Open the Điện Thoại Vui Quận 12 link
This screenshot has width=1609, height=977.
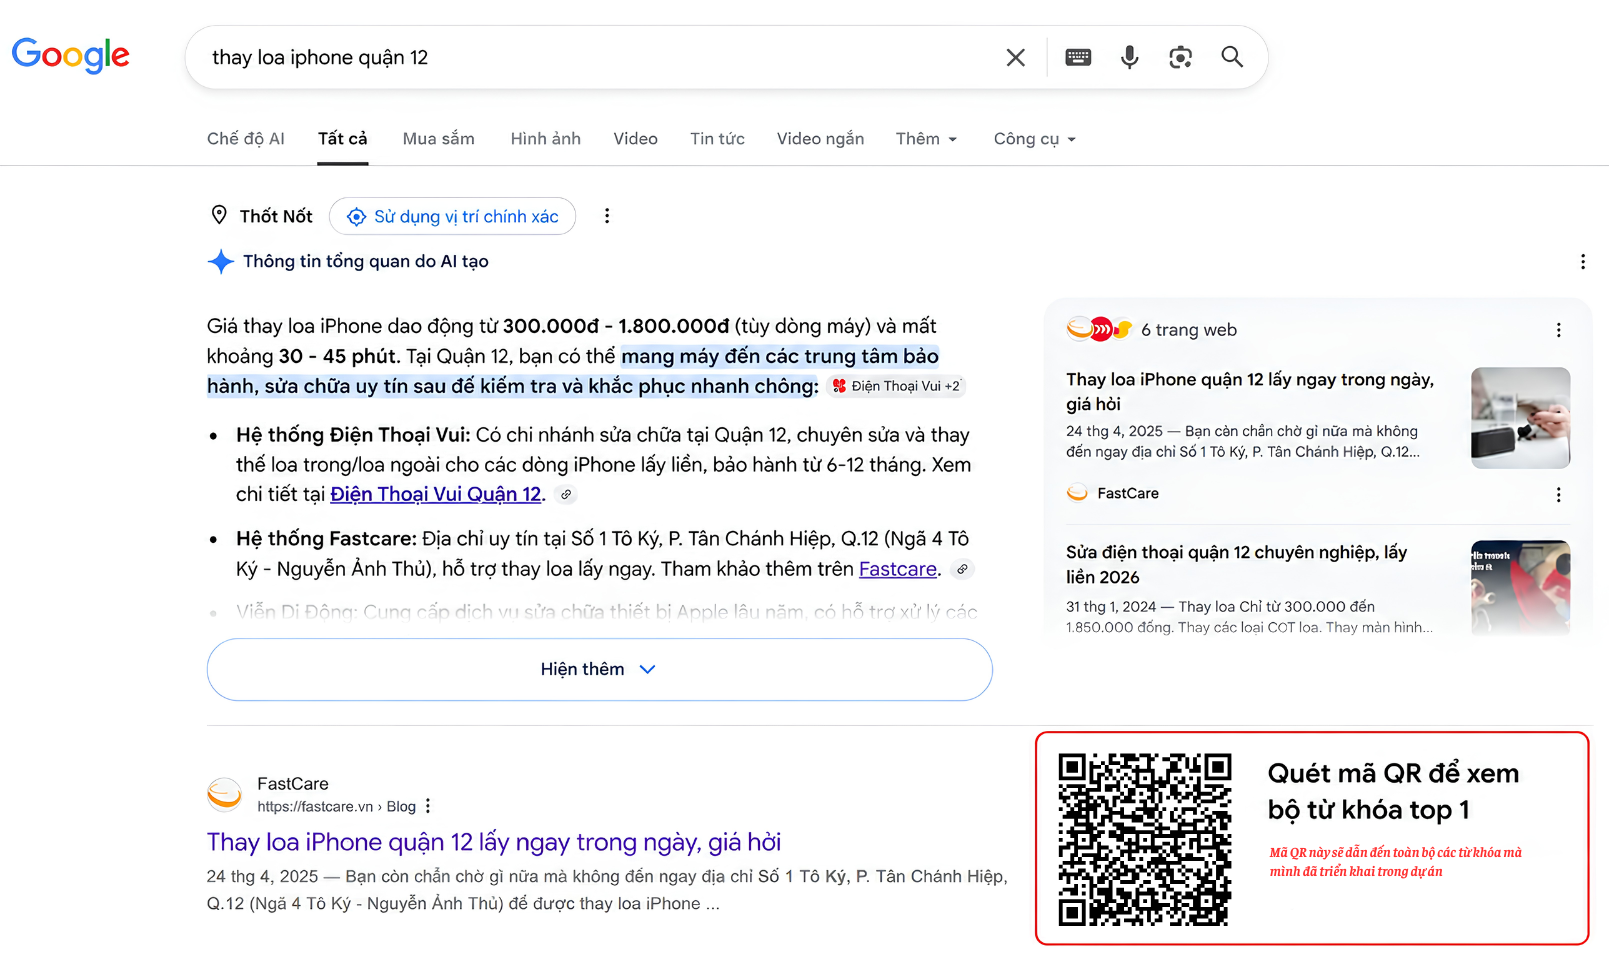click(x=436, y=494)
